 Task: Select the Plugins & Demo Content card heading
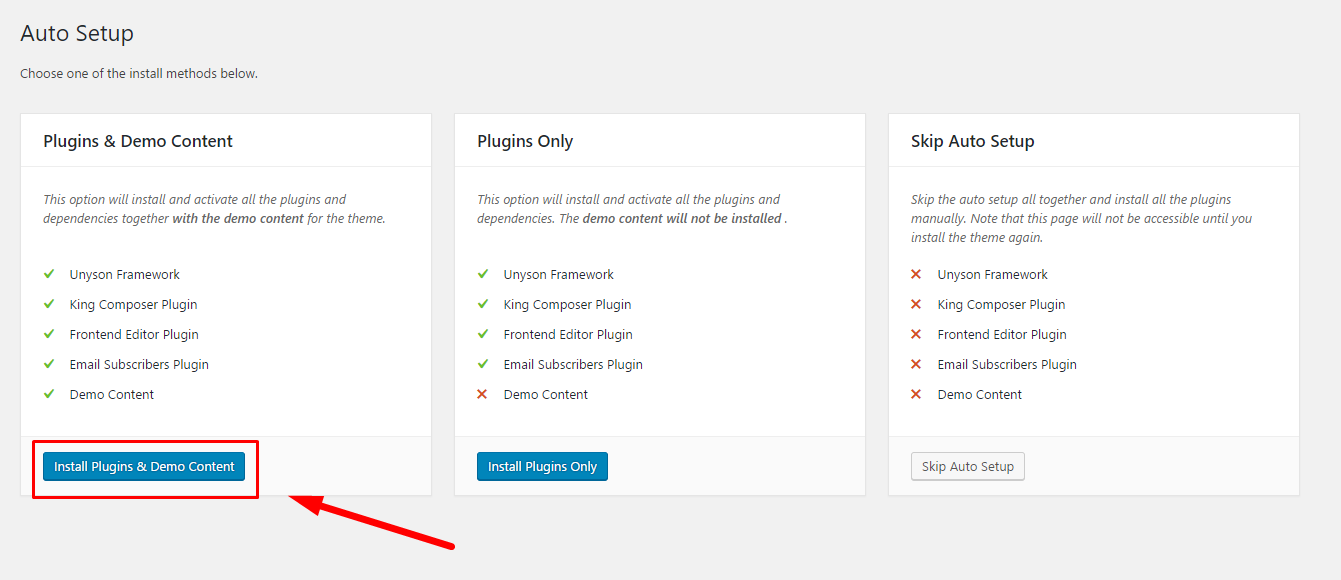[x=138, y=141]
